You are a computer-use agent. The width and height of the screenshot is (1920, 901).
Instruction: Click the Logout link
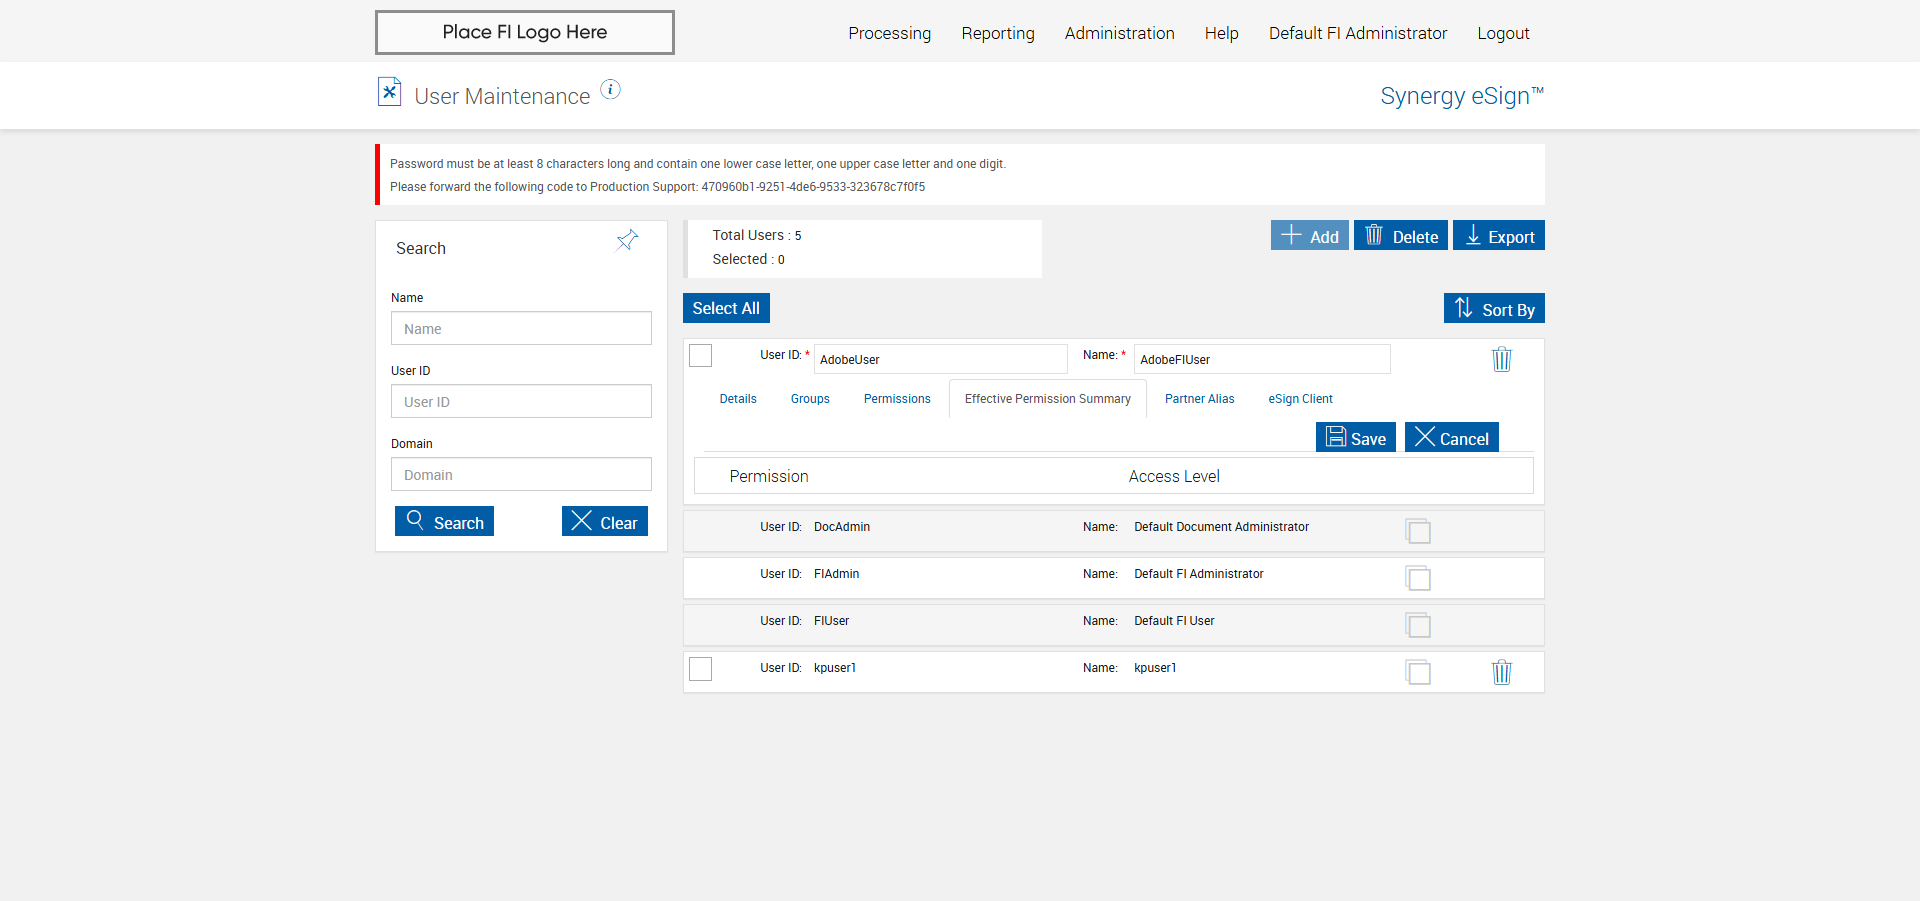1503,33
